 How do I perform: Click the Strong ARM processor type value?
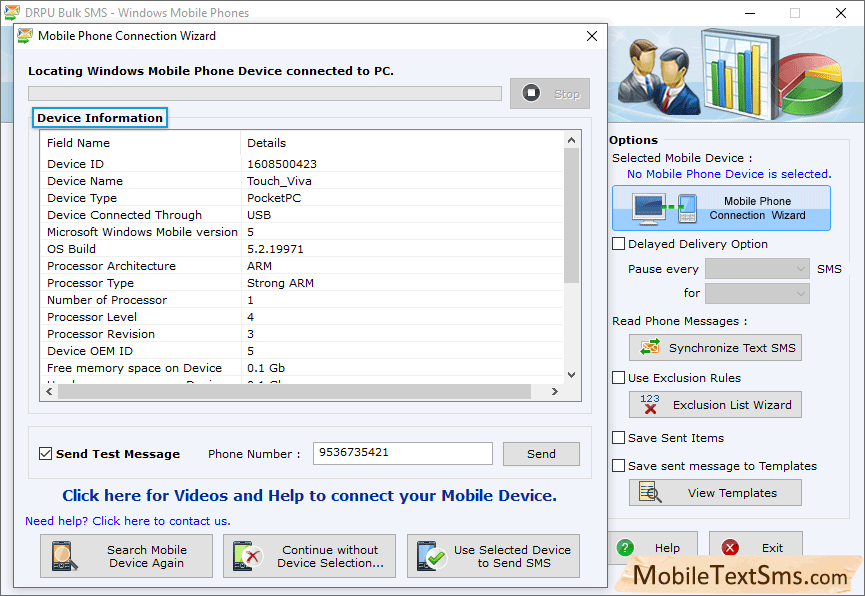[280, 283]
